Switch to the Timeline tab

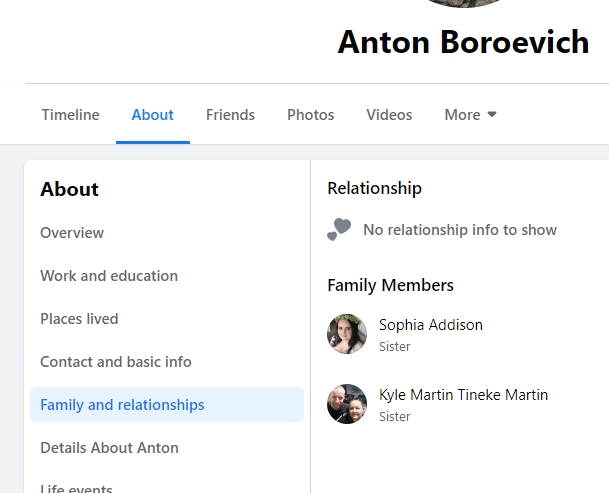70,115
